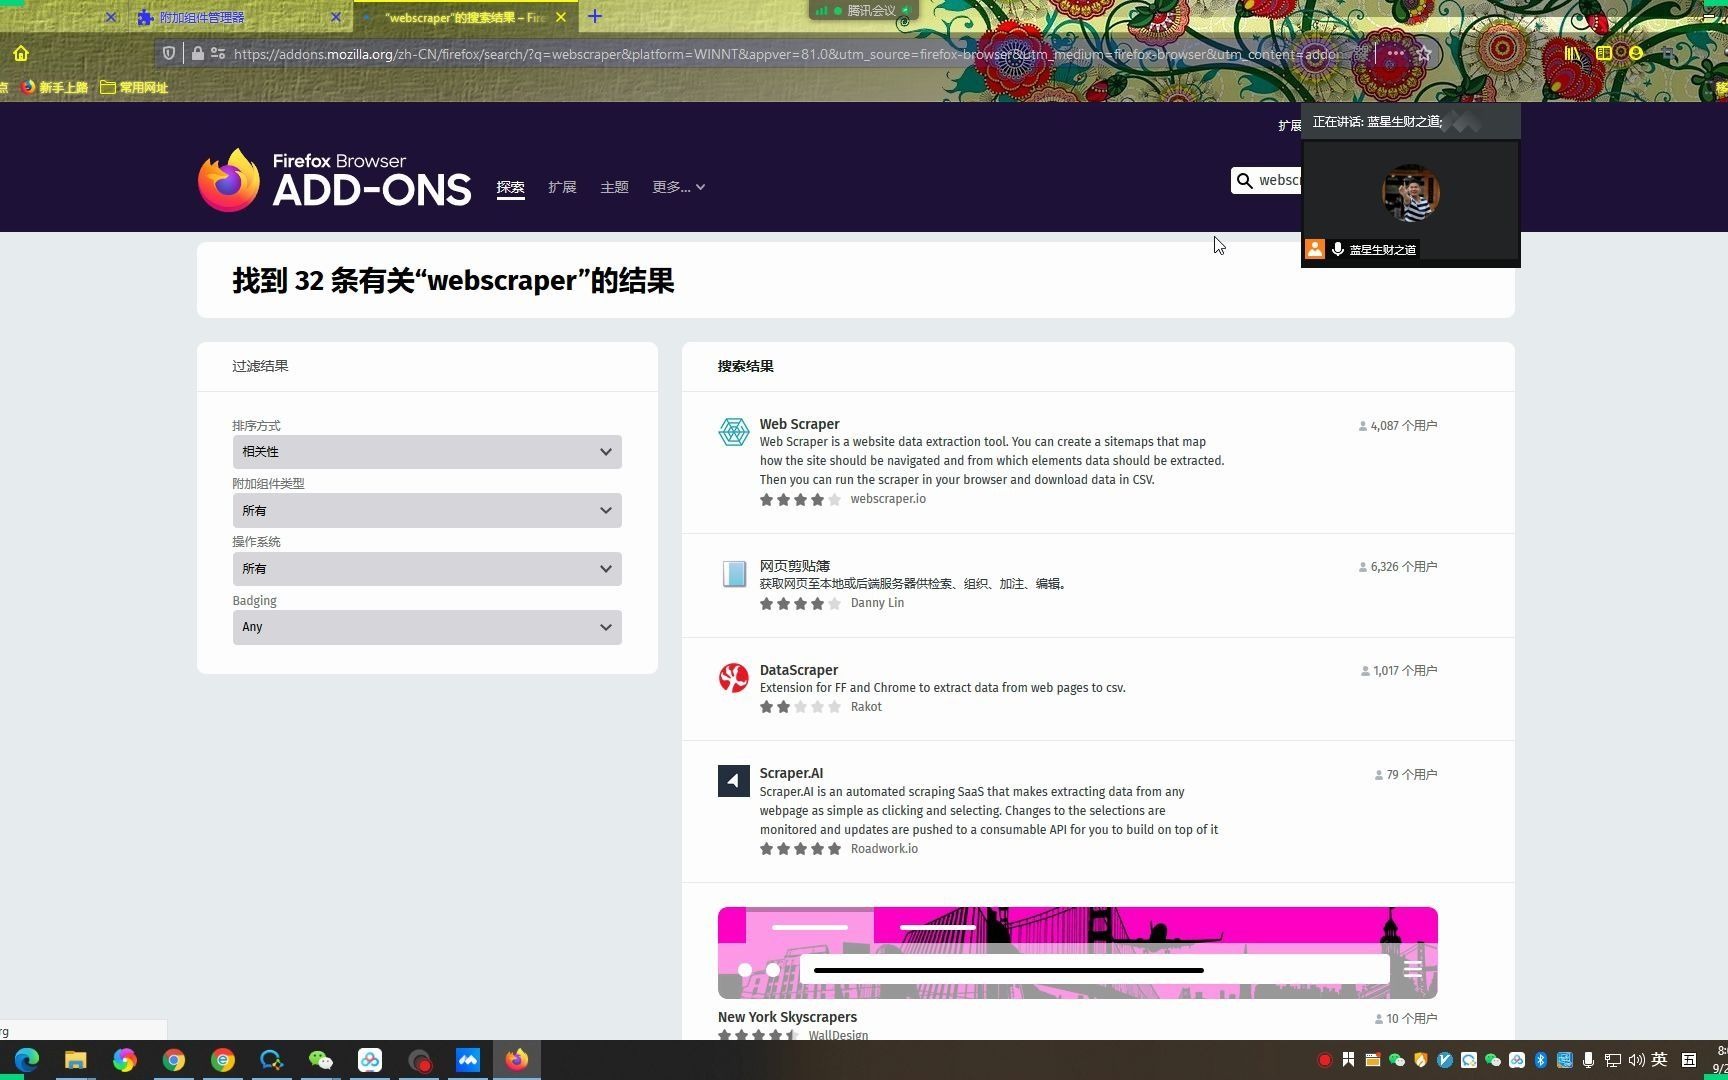This screenshot has height=1080, width=1728.
Task: Open the page actions three-dot menu
Action: point(1395,54)
